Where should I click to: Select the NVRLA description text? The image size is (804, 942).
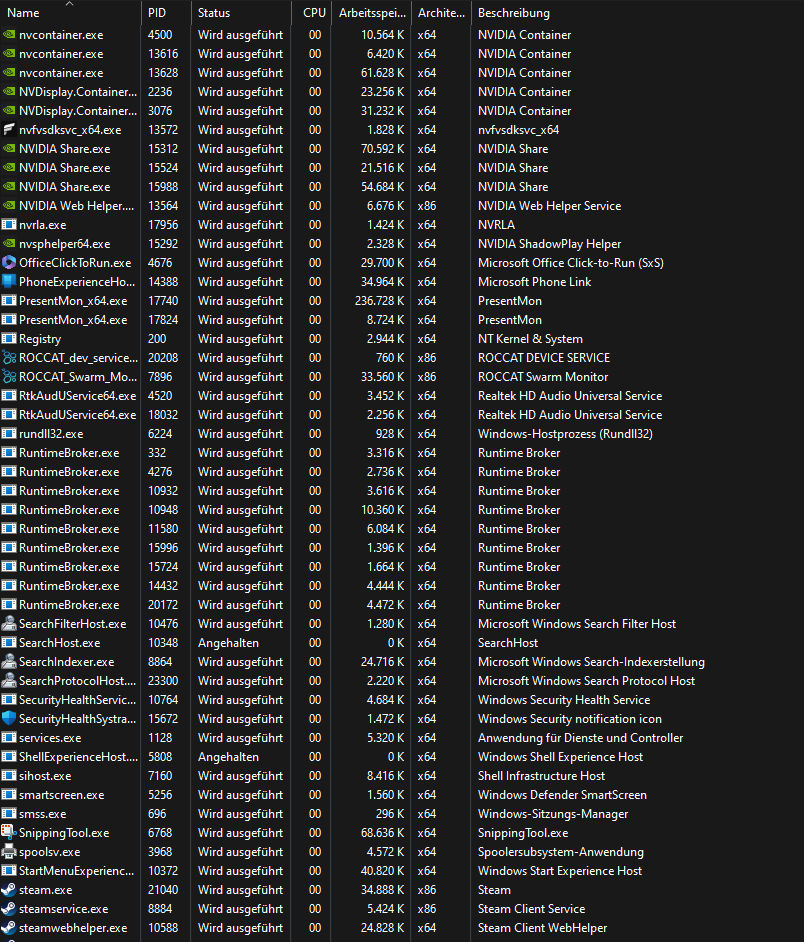pyautogui.click(x=496, y=225)
